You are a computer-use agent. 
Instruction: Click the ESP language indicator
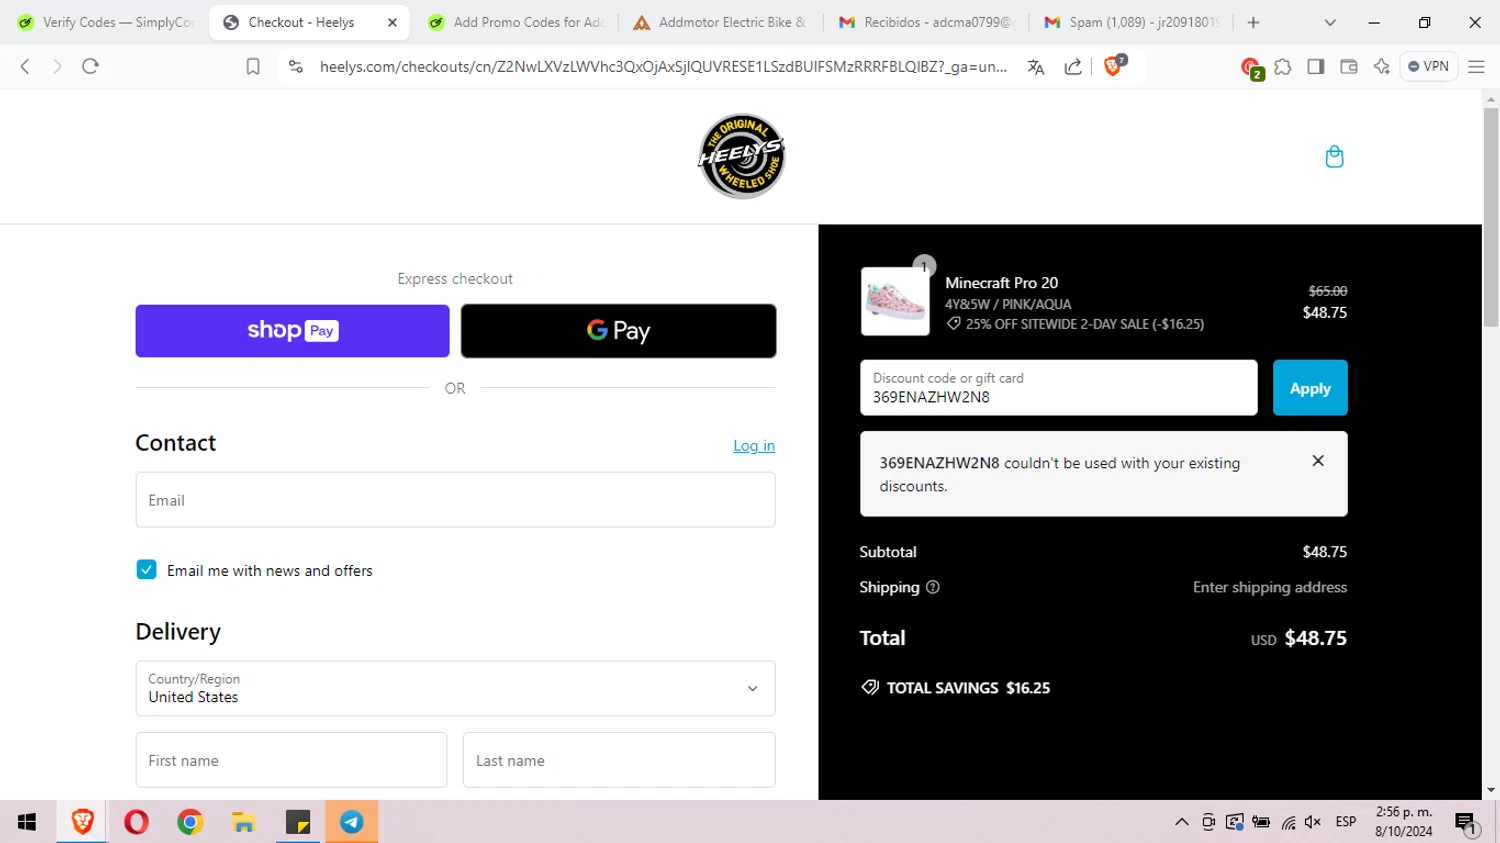pos(1346,822)
